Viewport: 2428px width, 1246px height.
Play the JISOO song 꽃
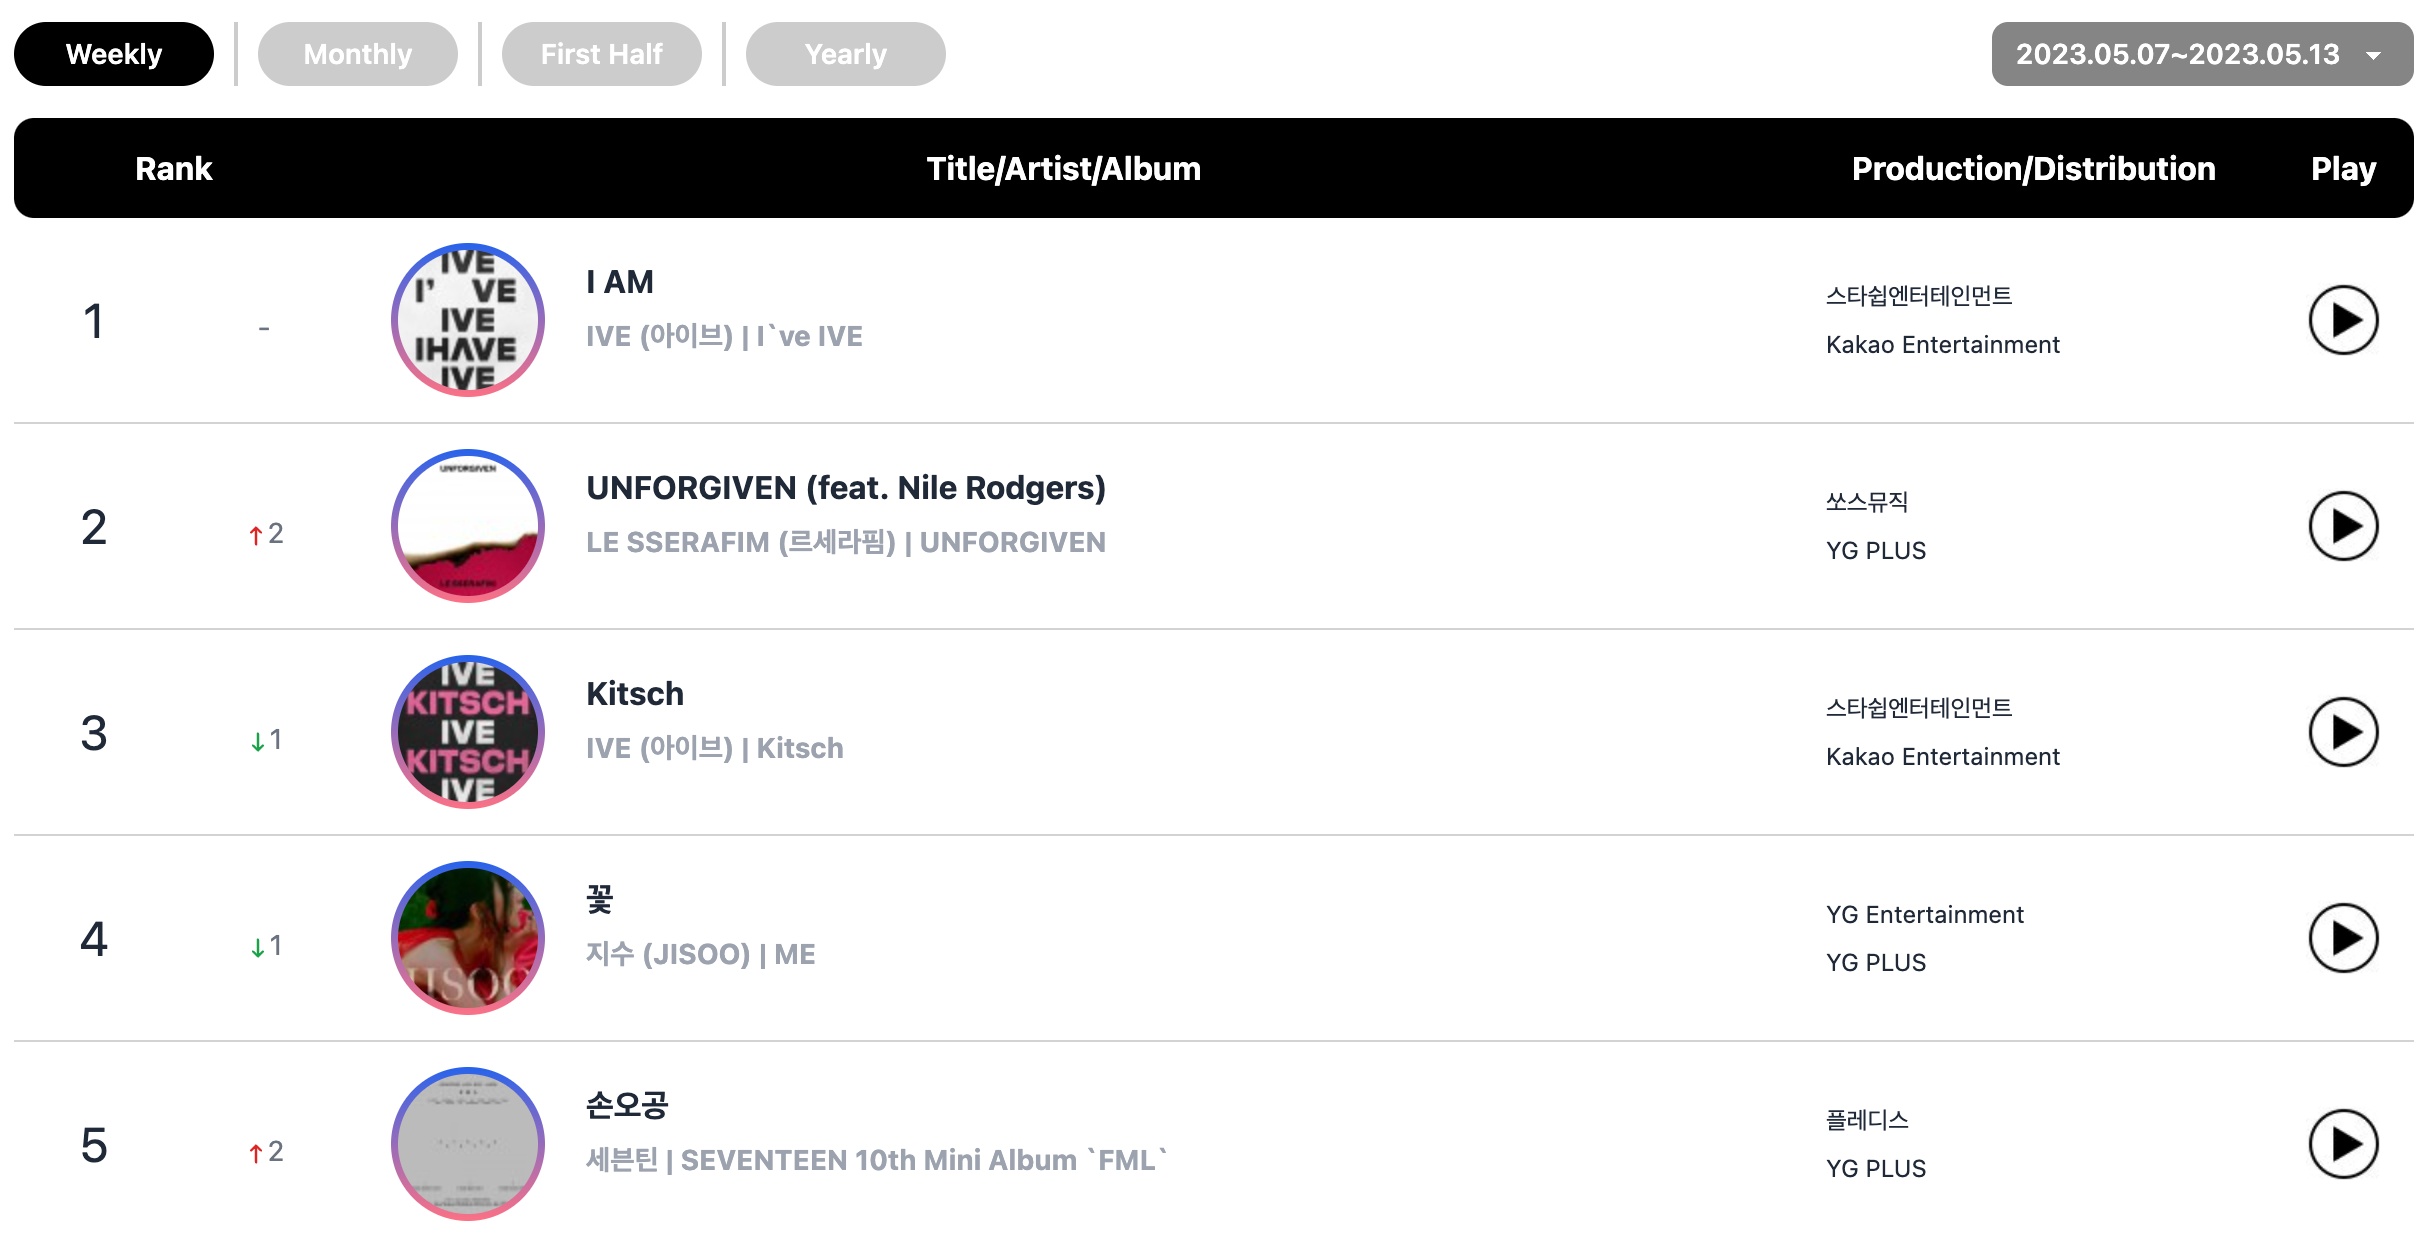pyautogui.click(x=2342, y=938)
